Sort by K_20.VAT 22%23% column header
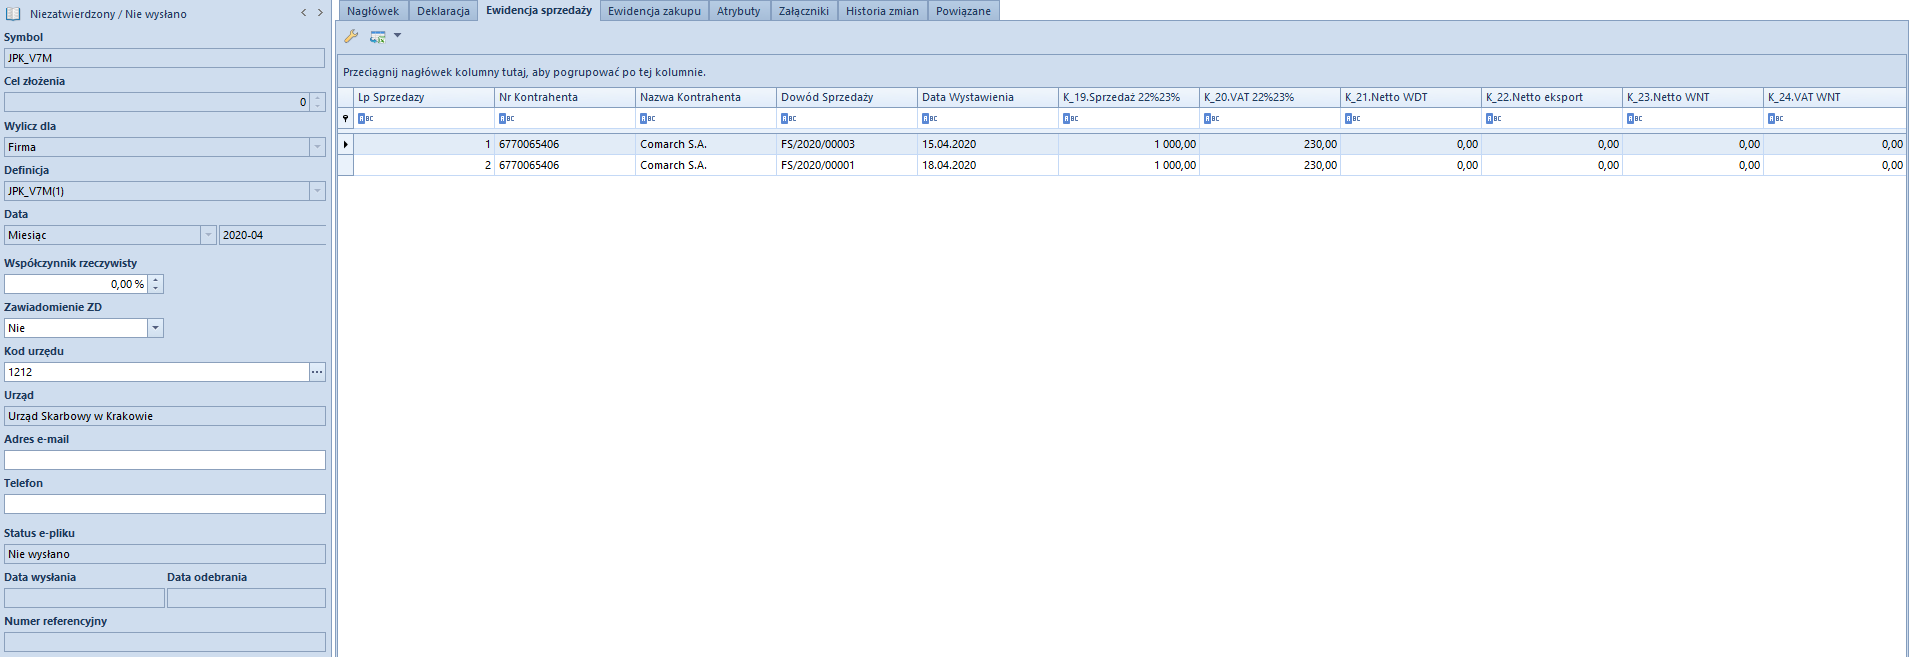Image resolution: width=1909 pixels, height=657 pixels. 1268,97
